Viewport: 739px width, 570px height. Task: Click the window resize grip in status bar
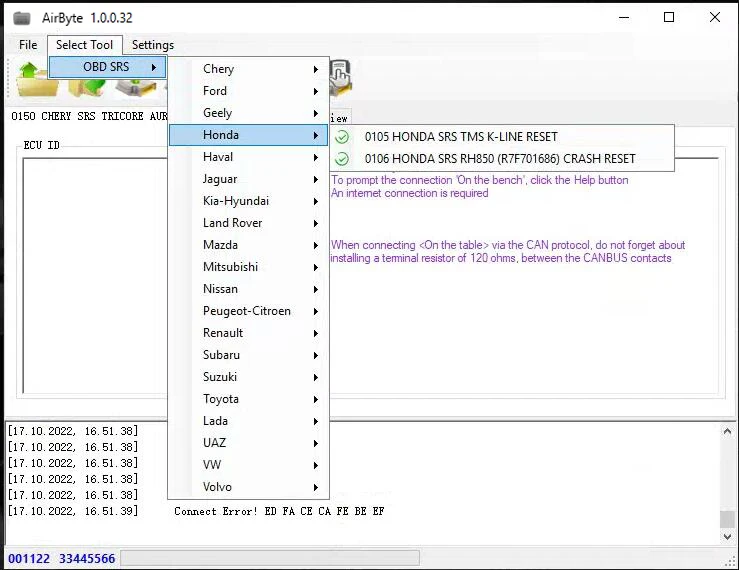click(x=730, y=561)
